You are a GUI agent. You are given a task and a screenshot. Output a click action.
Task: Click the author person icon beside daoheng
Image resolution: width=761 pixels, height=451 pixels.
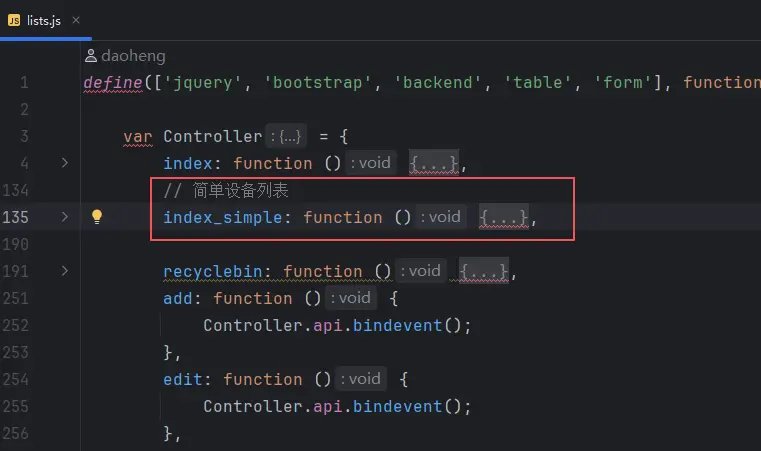[91, 57]
